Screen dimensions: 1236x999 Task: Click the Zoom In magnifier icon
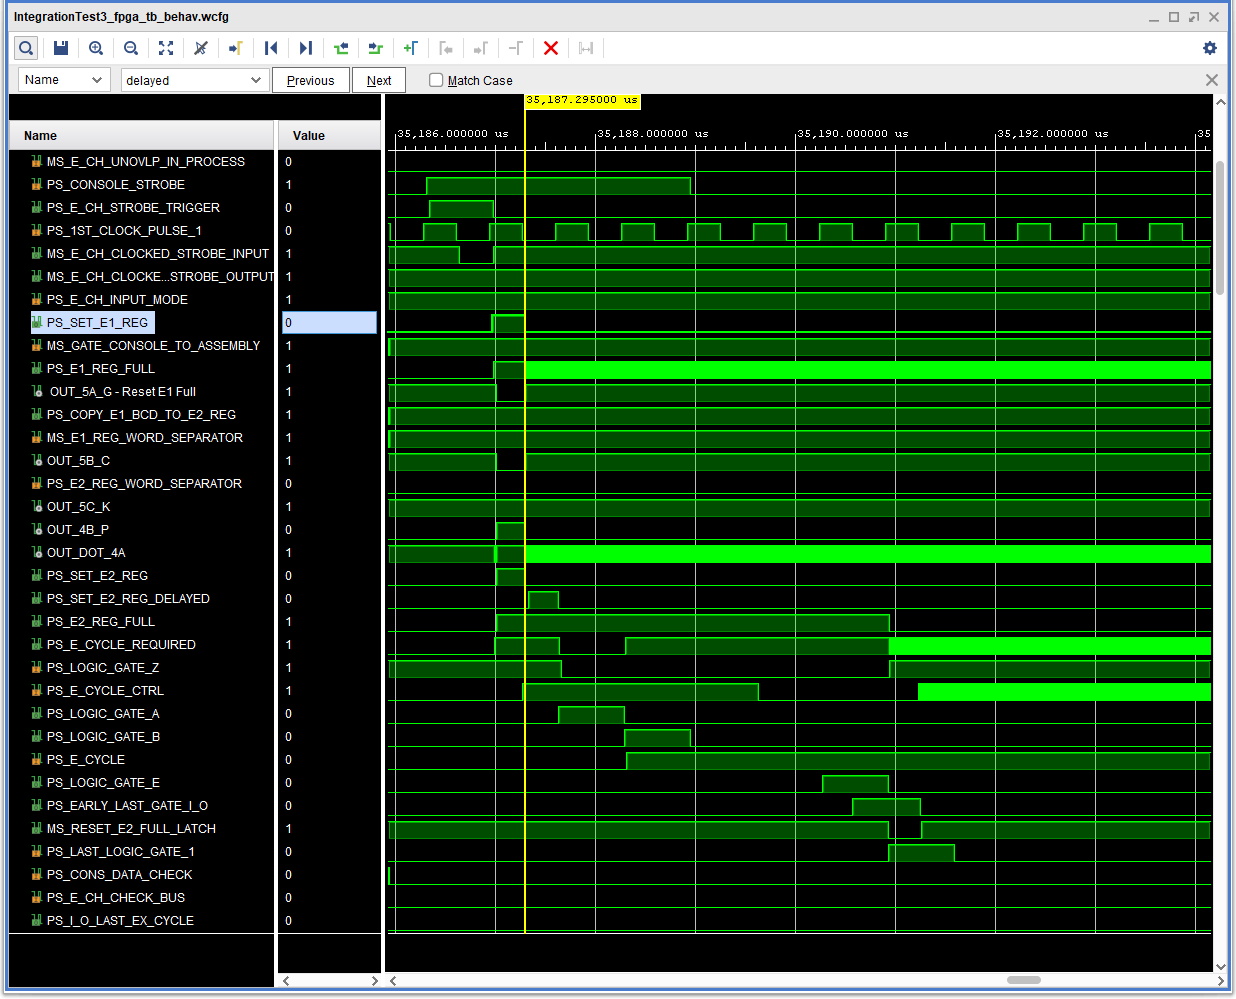point(96,48)
